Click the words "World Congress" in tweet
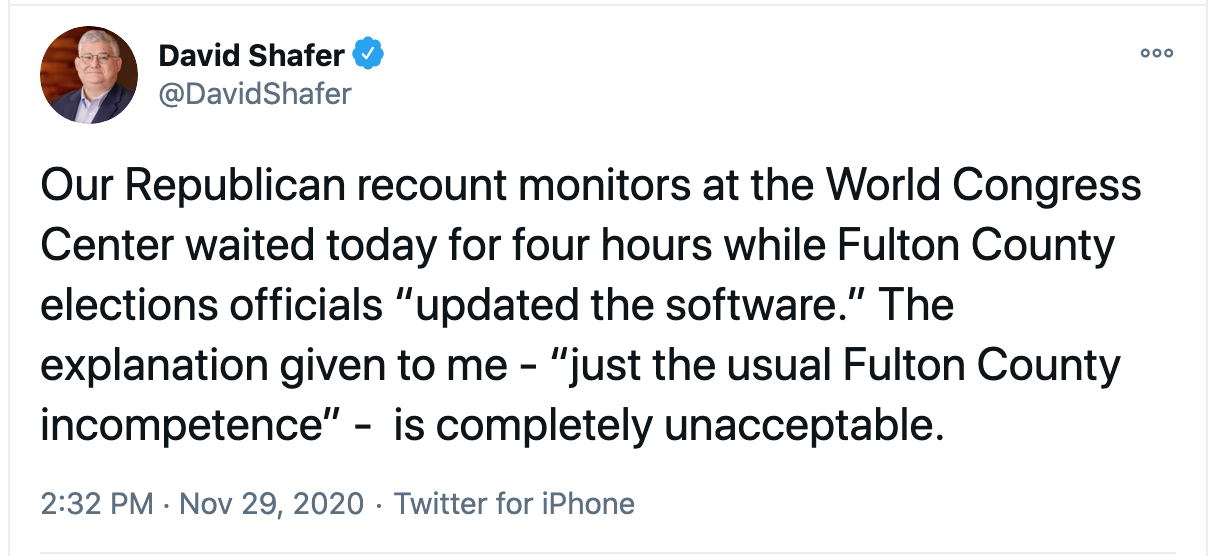 click(984, 187)
